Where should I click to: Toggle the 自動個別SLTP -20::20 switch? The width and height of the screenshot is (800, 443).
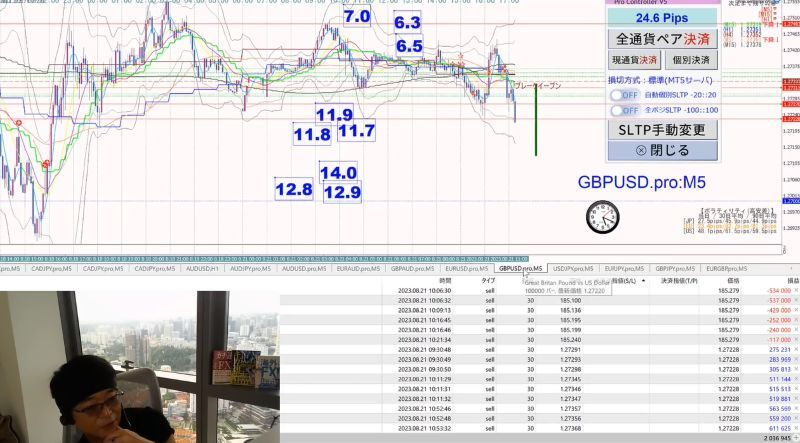(624, 95)
